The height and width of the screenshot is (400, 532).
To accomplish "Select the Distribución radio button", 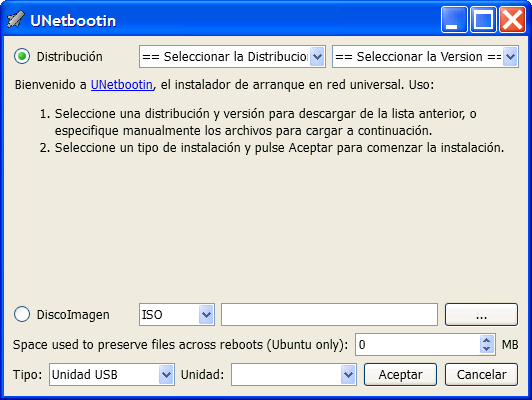I will (22, 56).
